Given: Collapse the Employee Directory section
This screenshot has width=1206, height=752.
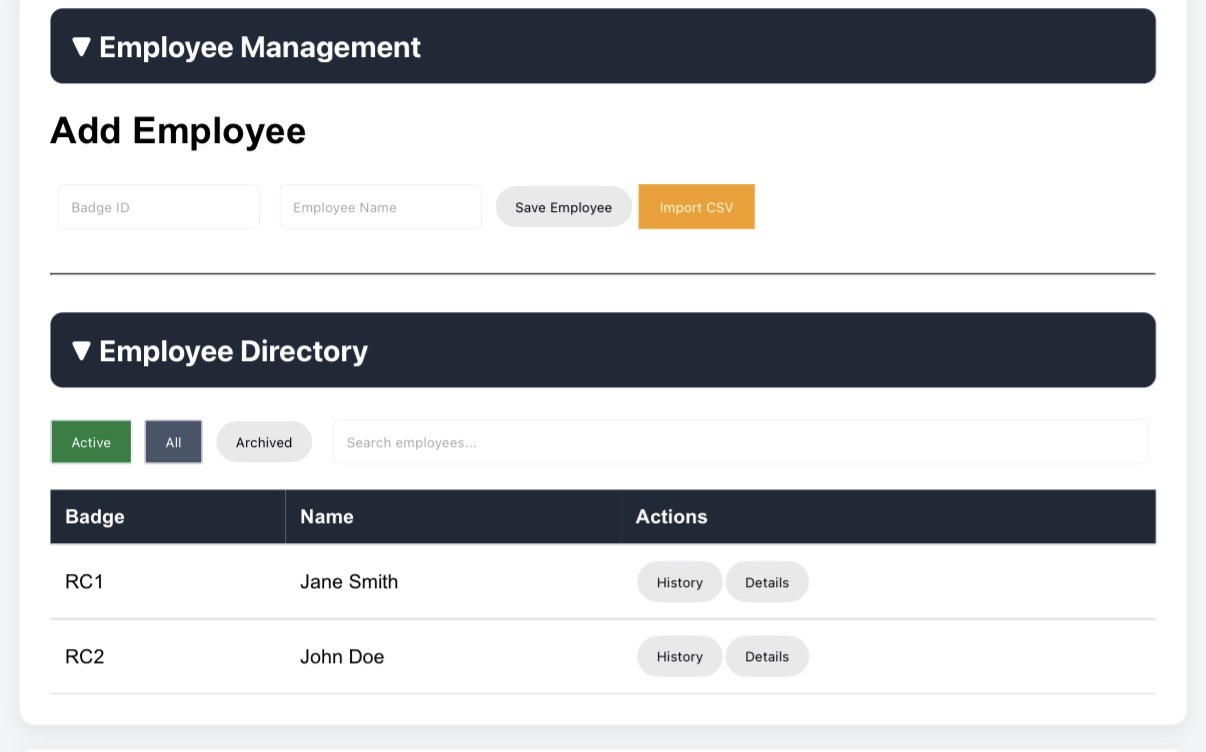Looking at the screenshot, I should point(603,350).
